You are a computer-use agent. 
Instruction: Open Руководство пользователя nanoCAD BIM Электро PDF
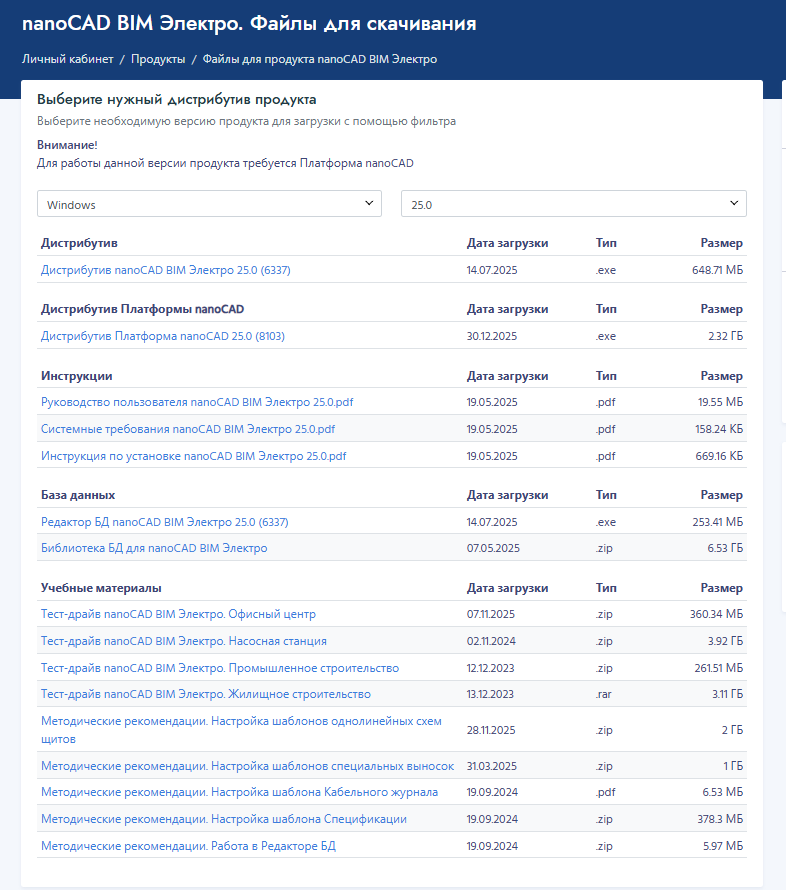point(197,402)
